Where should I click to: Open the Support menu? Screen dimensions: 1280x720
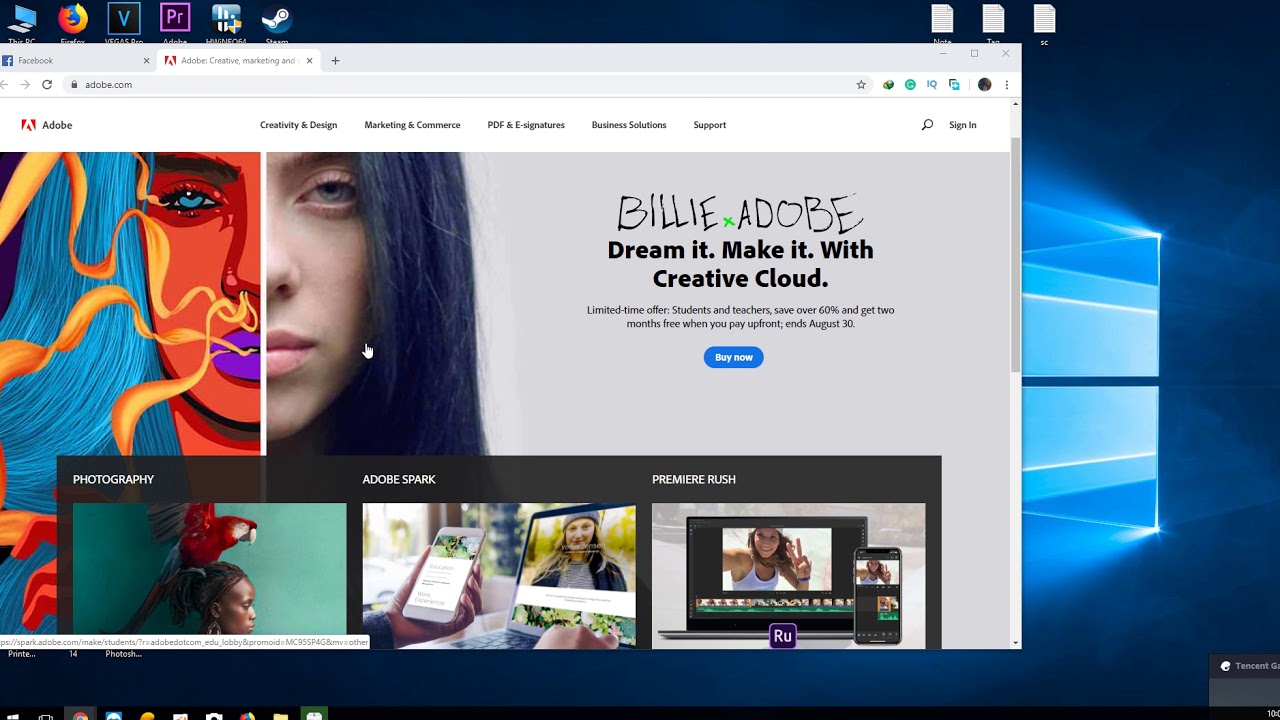click(x=710, y=125)
